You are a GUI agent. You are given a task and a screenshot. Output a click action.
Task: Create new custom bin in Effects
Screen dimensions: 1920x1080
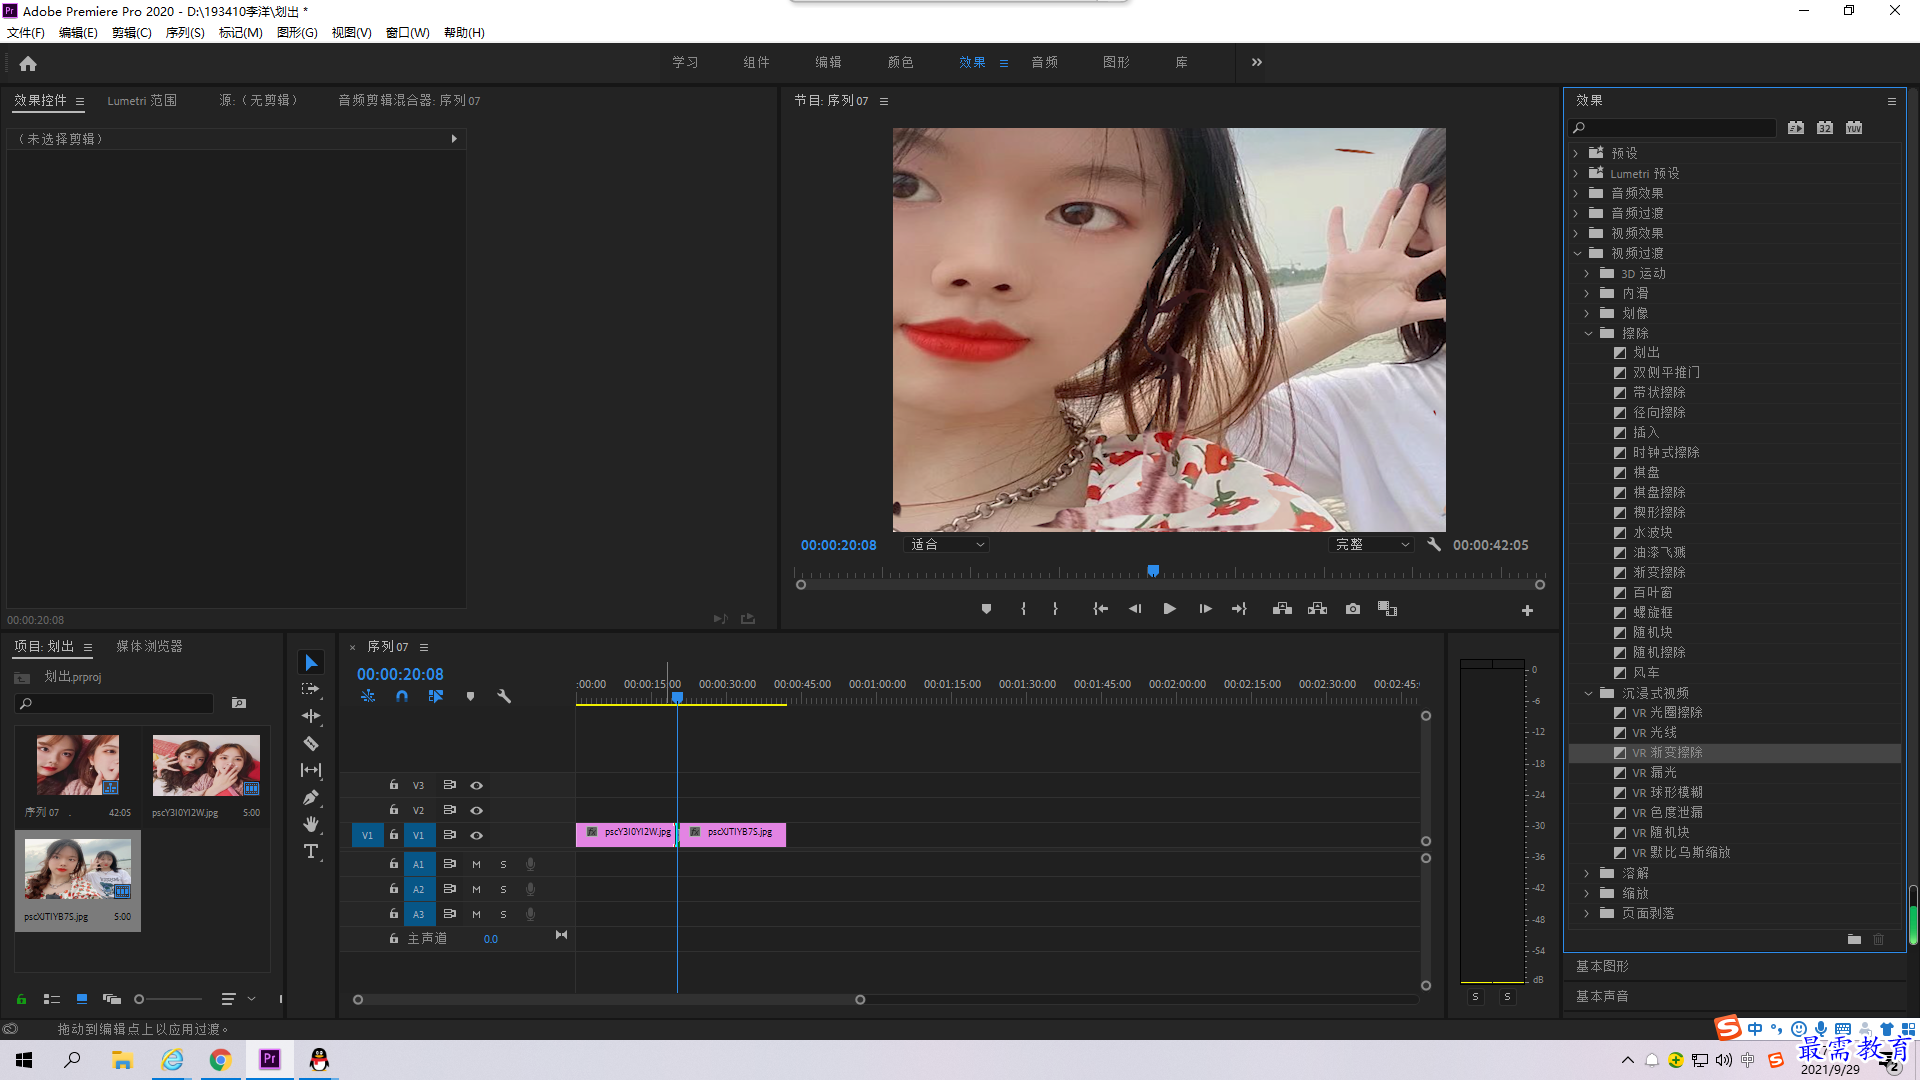(1854, 939)
